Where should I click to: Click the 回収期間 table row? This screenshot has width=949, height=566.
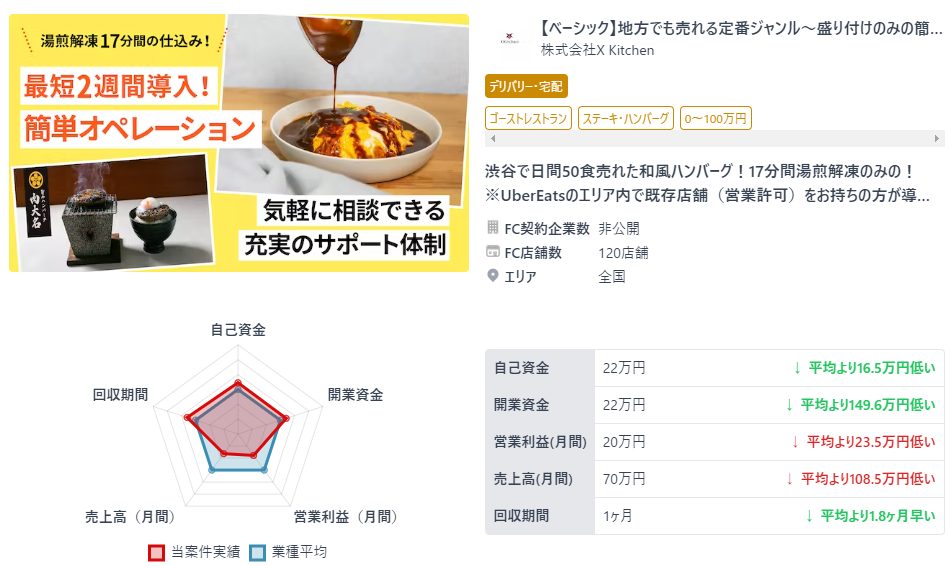click(x=714, y=516)
